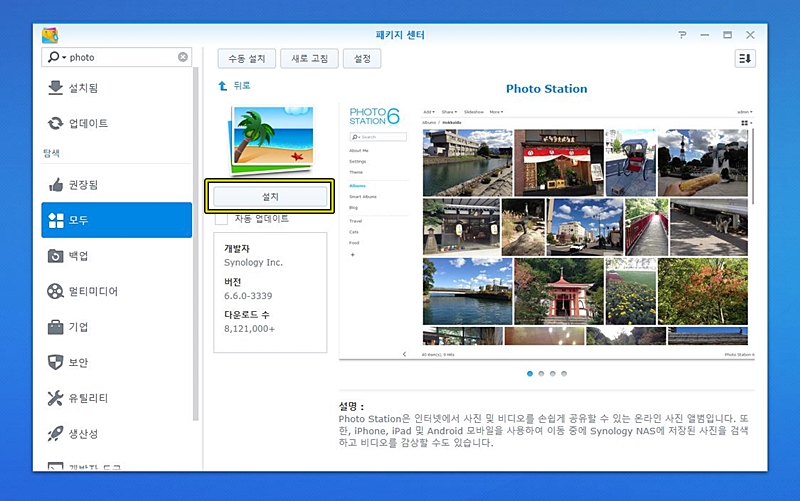Click the Photo Station screenshot preview
This screenshot has height=501, width=800.
(546, 232)
